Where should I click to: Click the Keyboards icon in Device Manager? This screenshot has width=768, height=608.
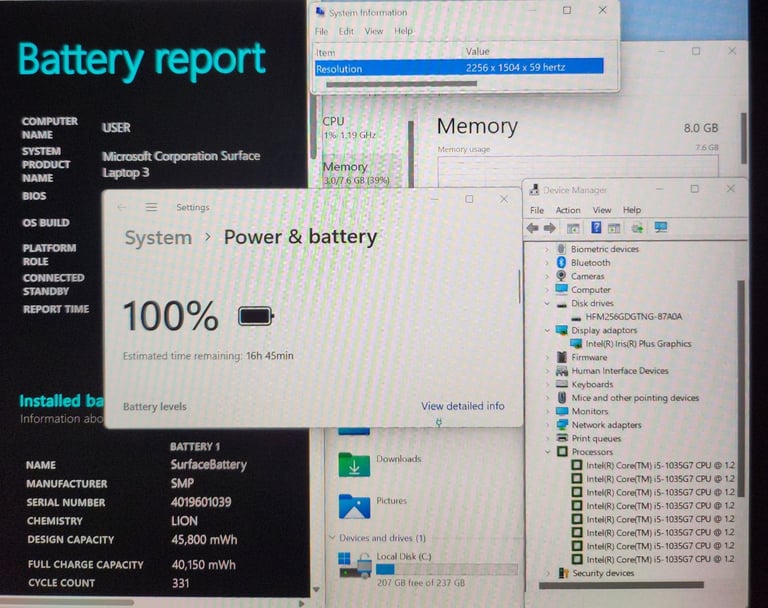point(562,384)
